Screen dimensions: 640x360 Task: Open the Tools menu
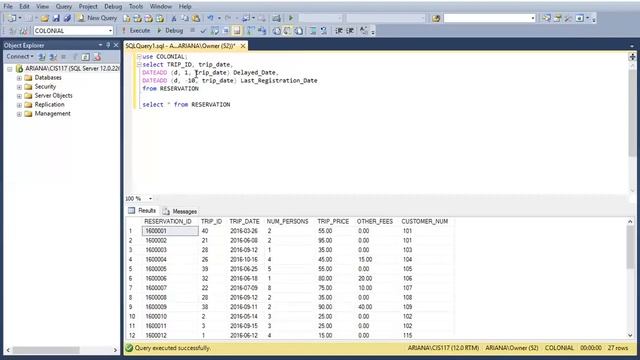pos(136,7)
